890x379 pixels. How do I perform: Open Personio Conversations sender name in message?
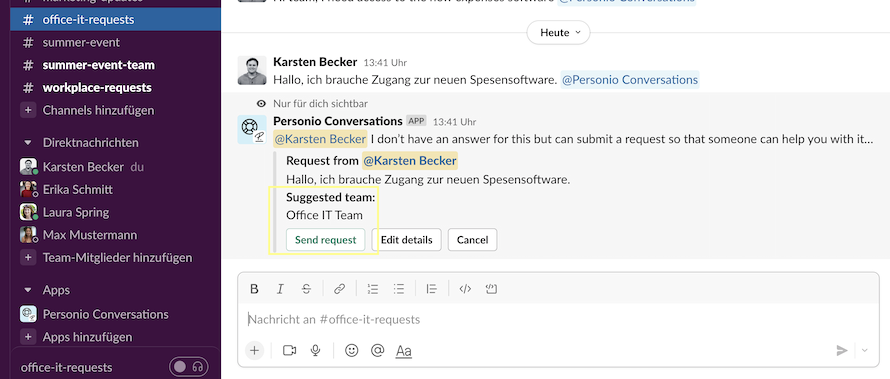click(x=338, y=121)
